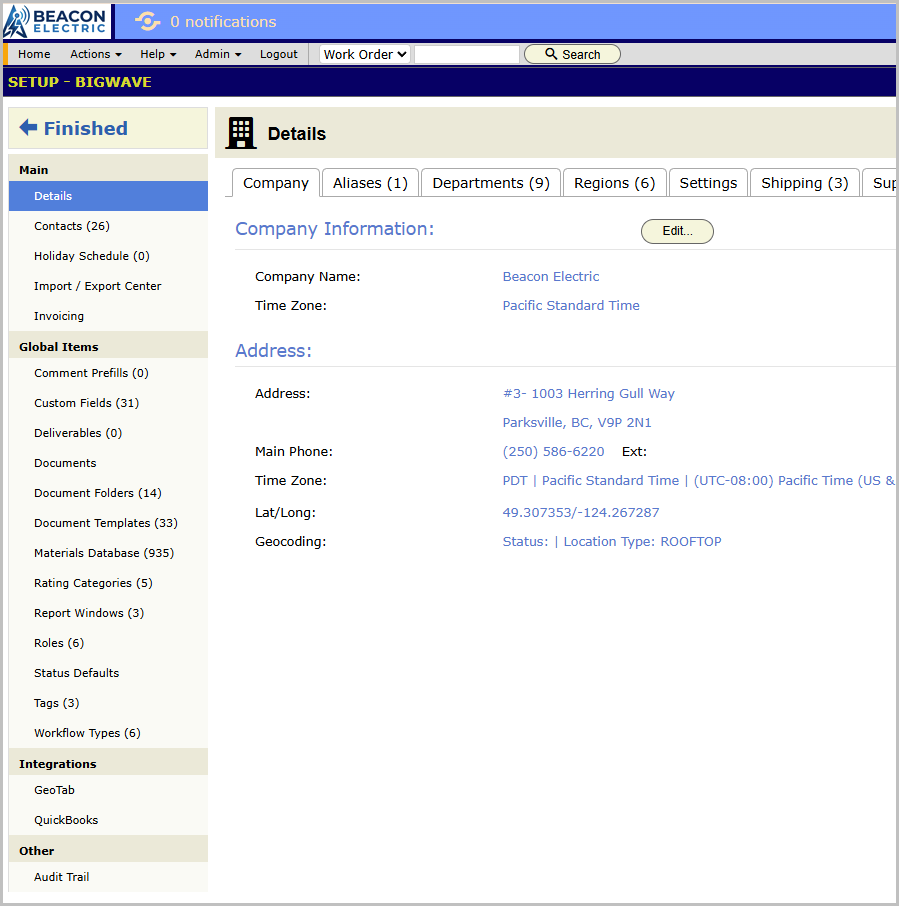Click the Beacon Electric company name value
Screen dimensions: 899x906
[551, 277]
